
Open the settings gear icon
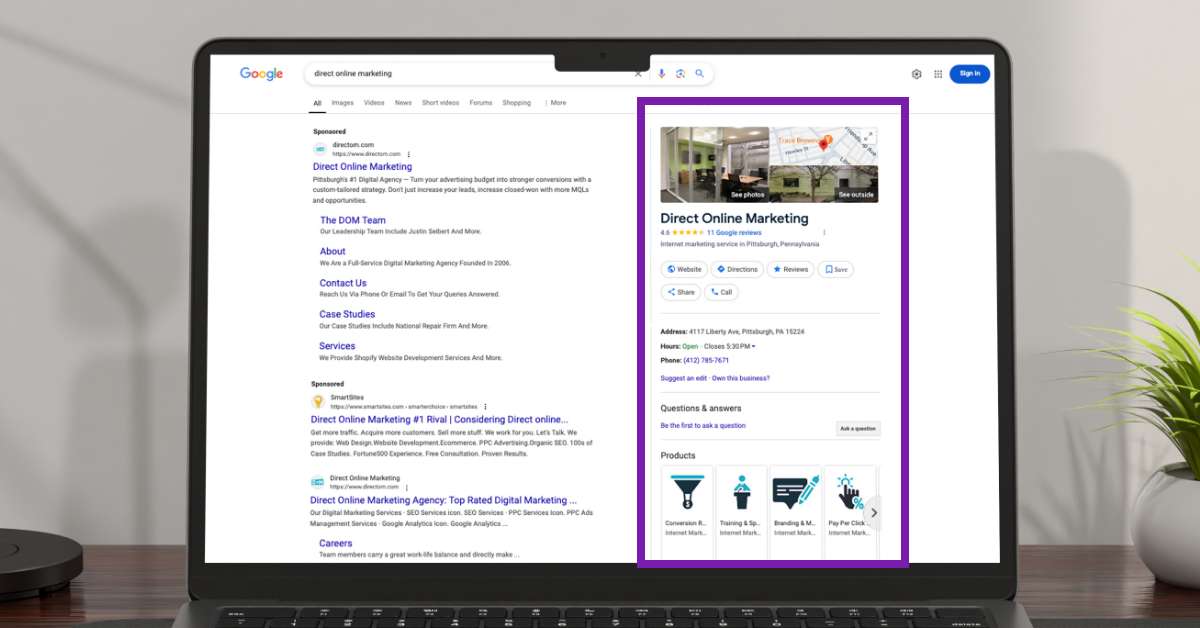tap(916, 74)
